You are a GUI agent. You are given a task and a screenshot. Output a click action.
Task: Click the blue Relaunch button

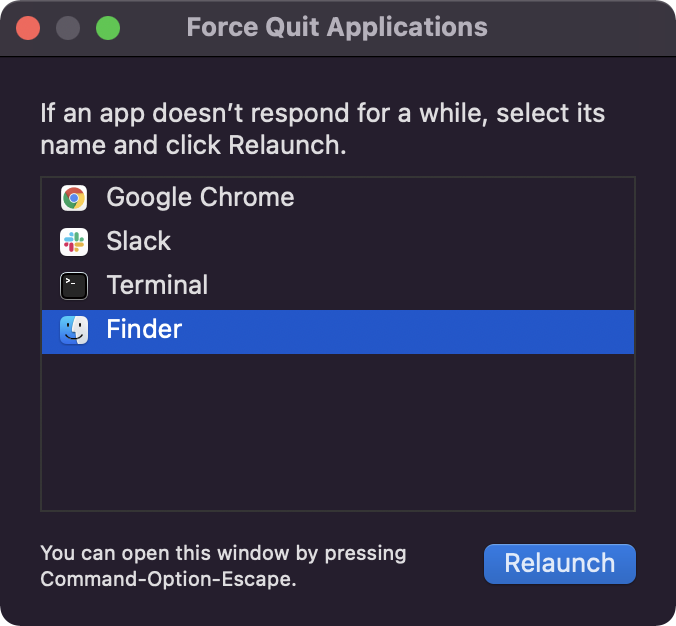pos(560,563)
